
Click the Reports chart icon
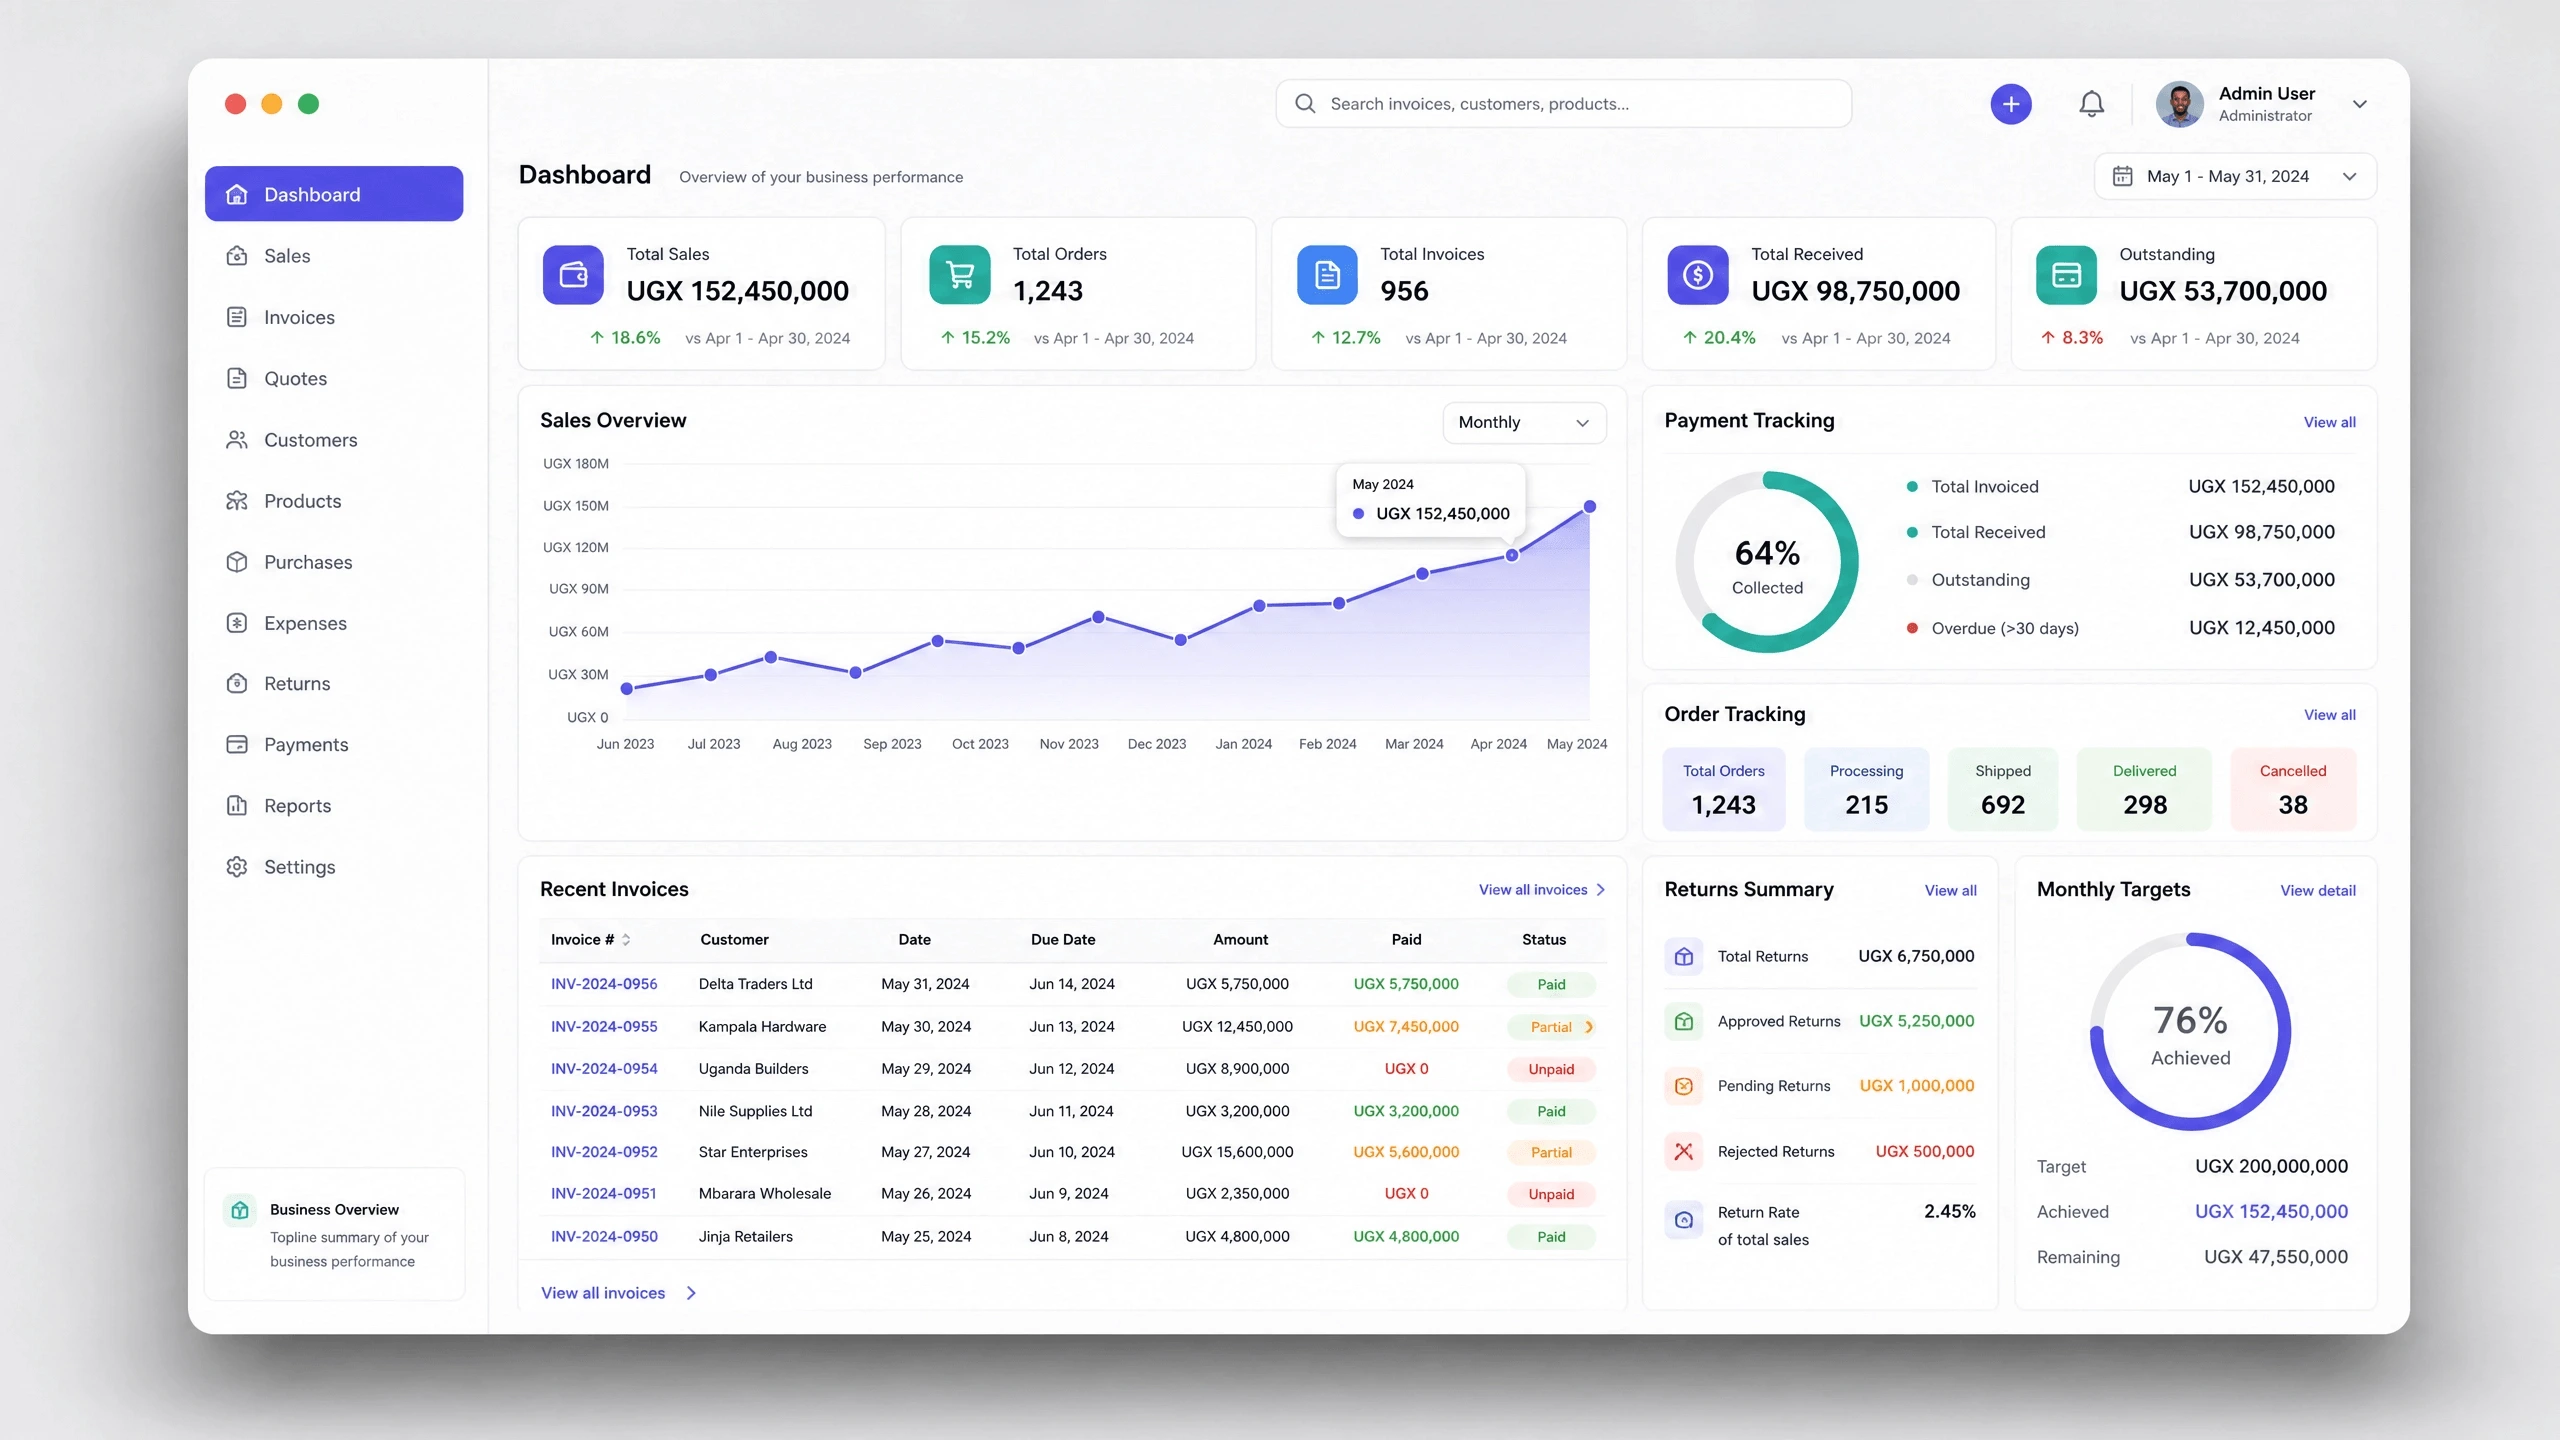click(x=237, y=806)
